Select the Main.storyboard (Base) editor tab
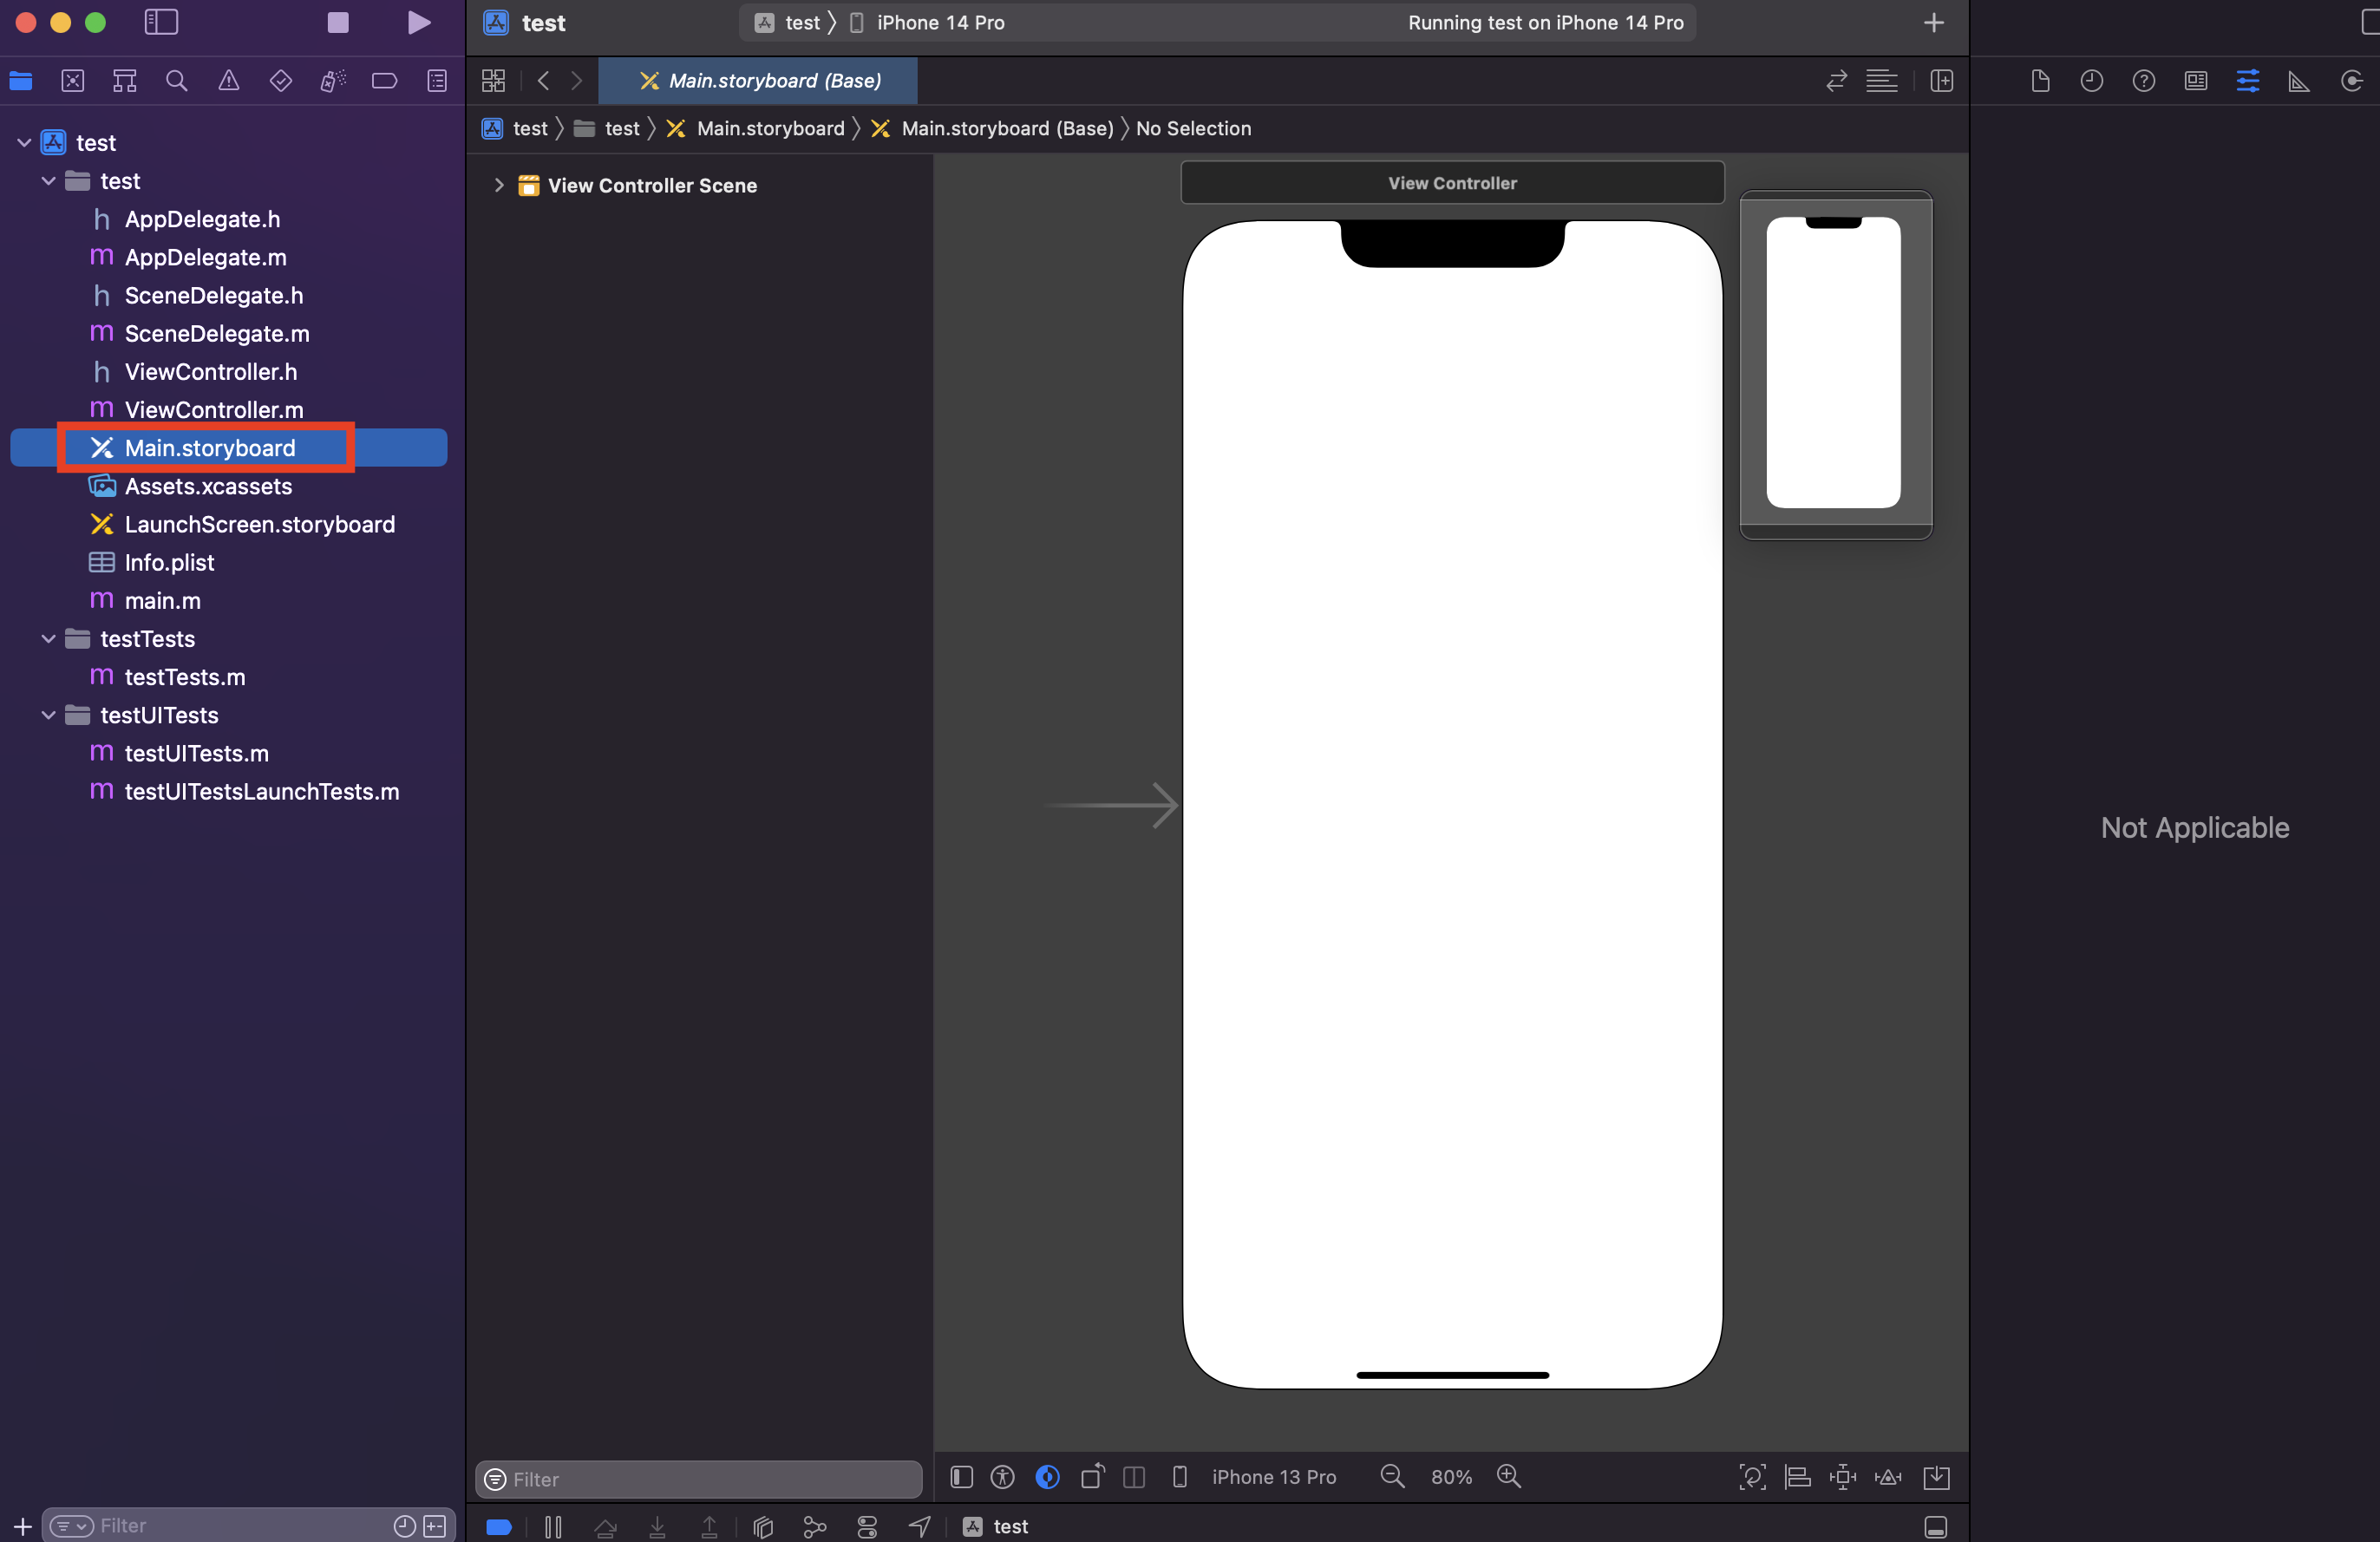The height and width of the screenshot is (1542, 2380). click(758, 81)
